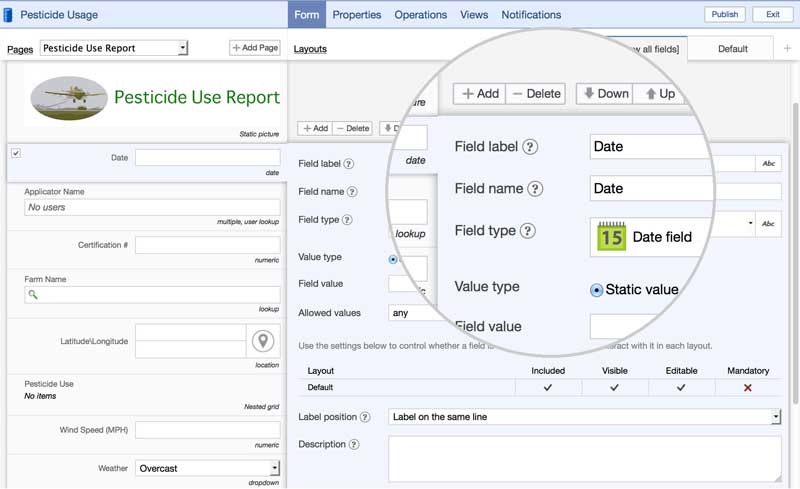Image resolution: width=800 pixels, height=489 pixels.
Task: Open the Operations tab
Action: tap(420, 15)
